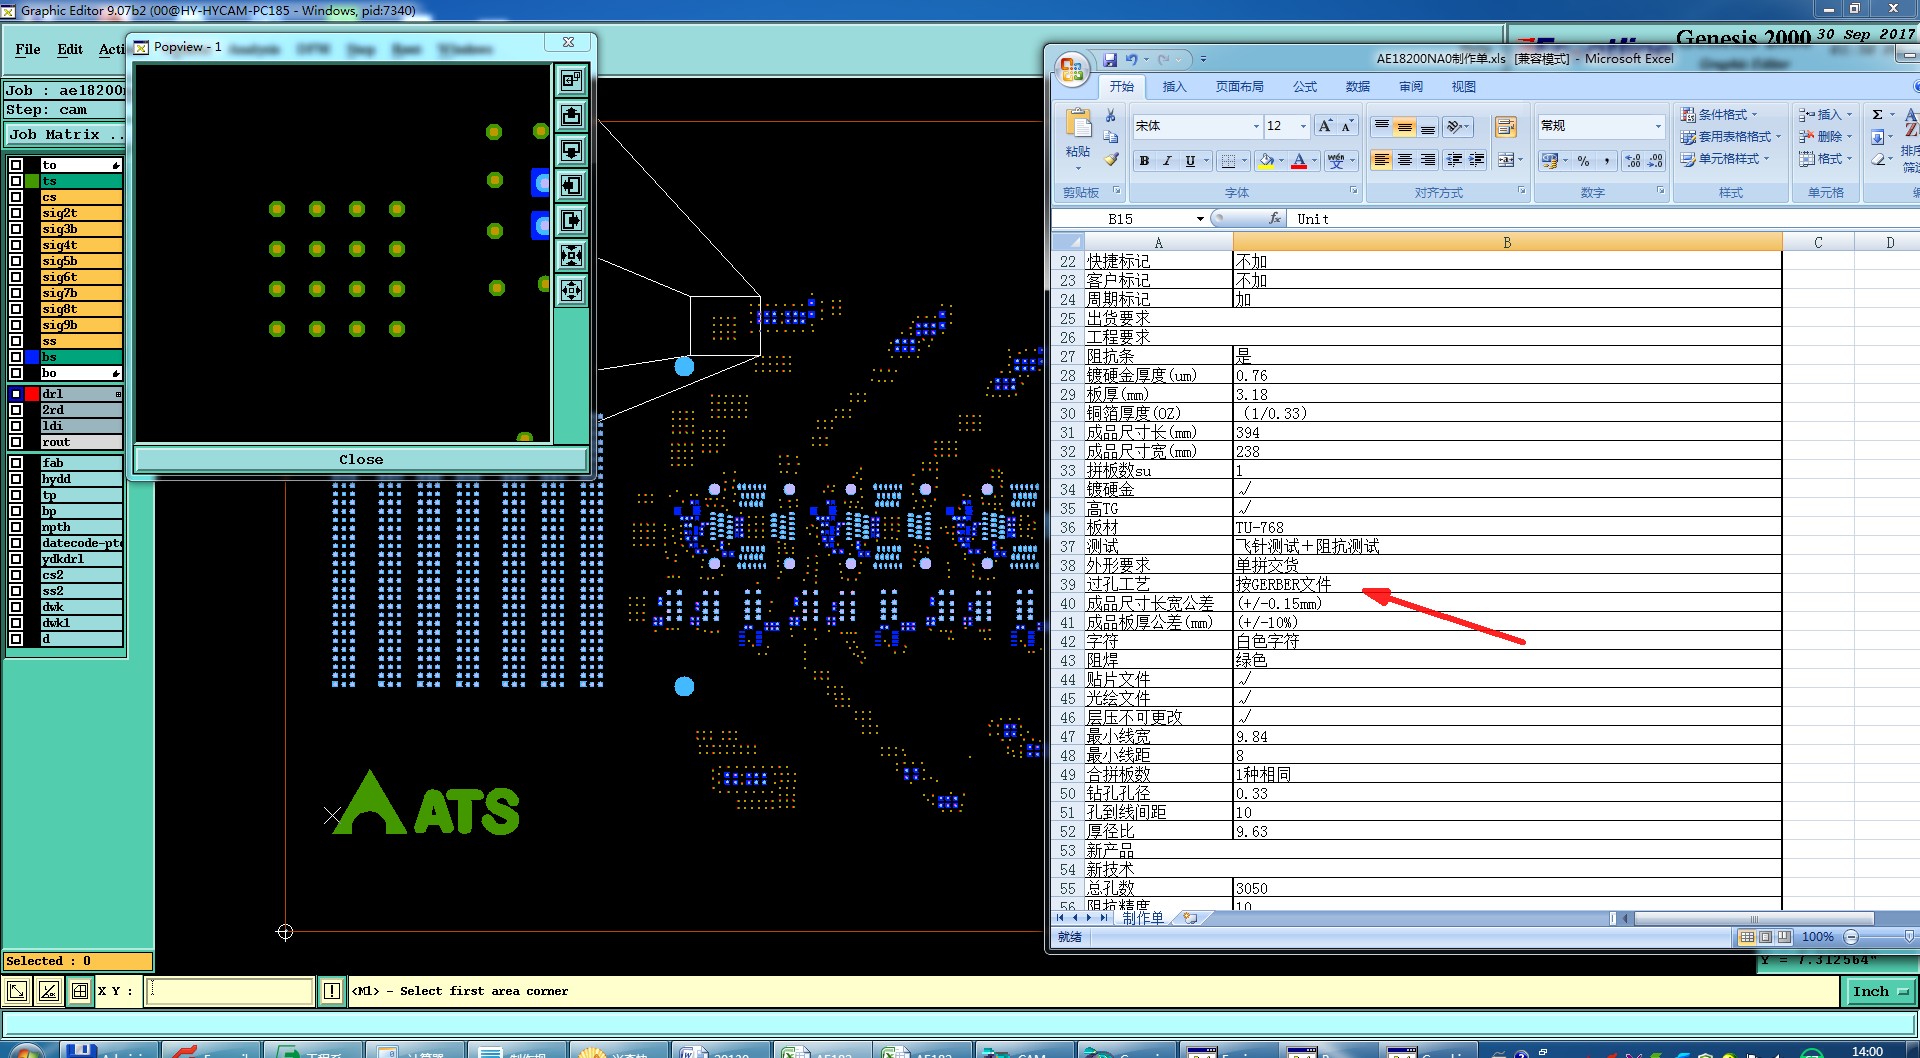This screenshot has width=1920, height=1058.
Task: Open the fill color dropdown arrow
Action: point(1281,160)
